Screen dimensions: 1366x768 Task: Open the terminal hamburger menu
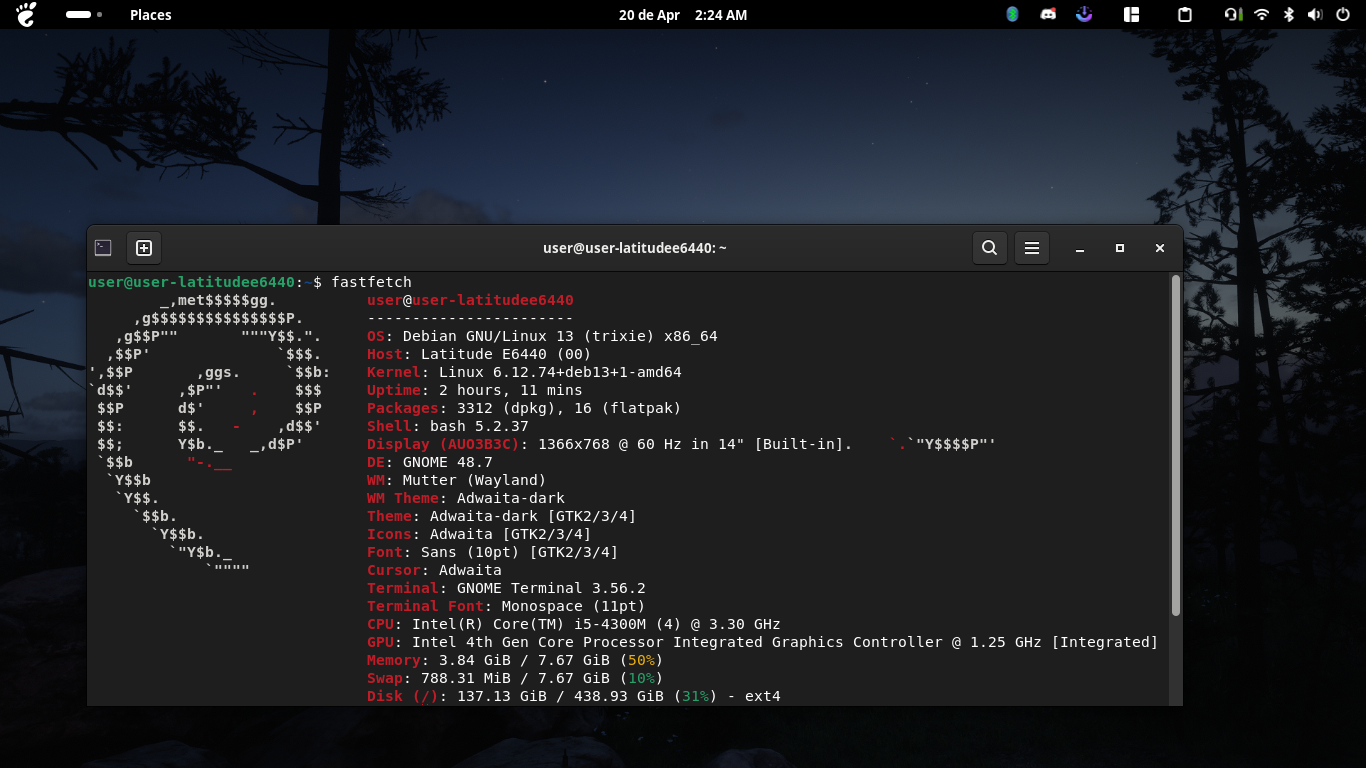1032,248
